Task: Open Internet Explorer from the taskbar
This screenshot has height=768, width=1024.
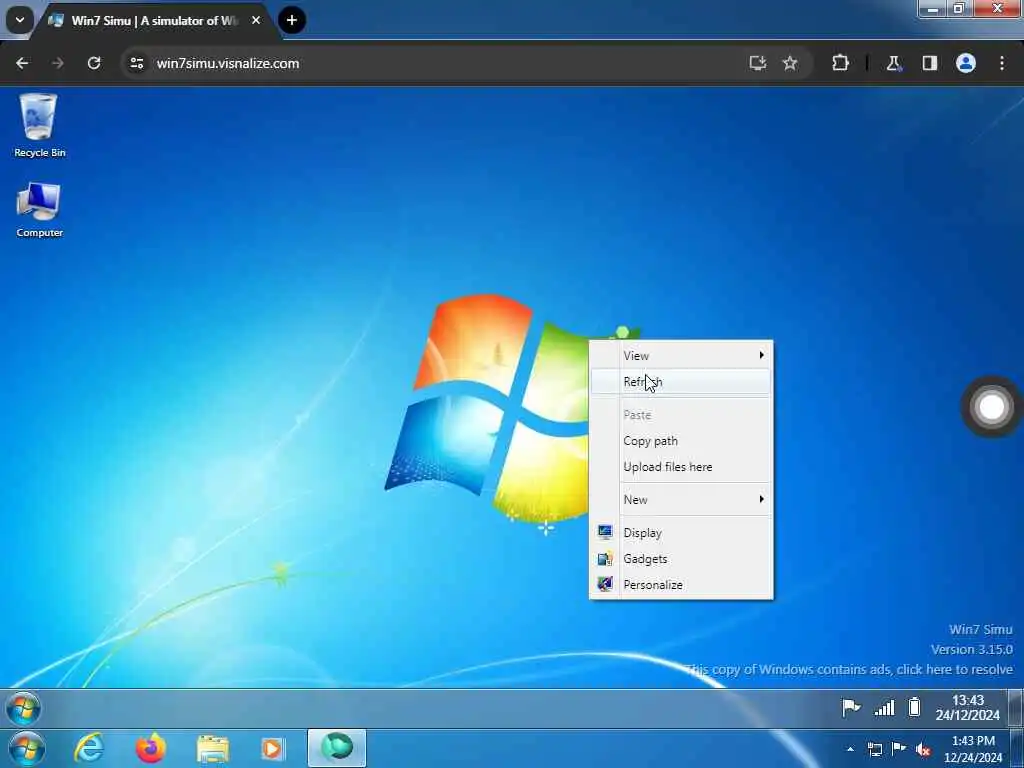Action: 89,748
